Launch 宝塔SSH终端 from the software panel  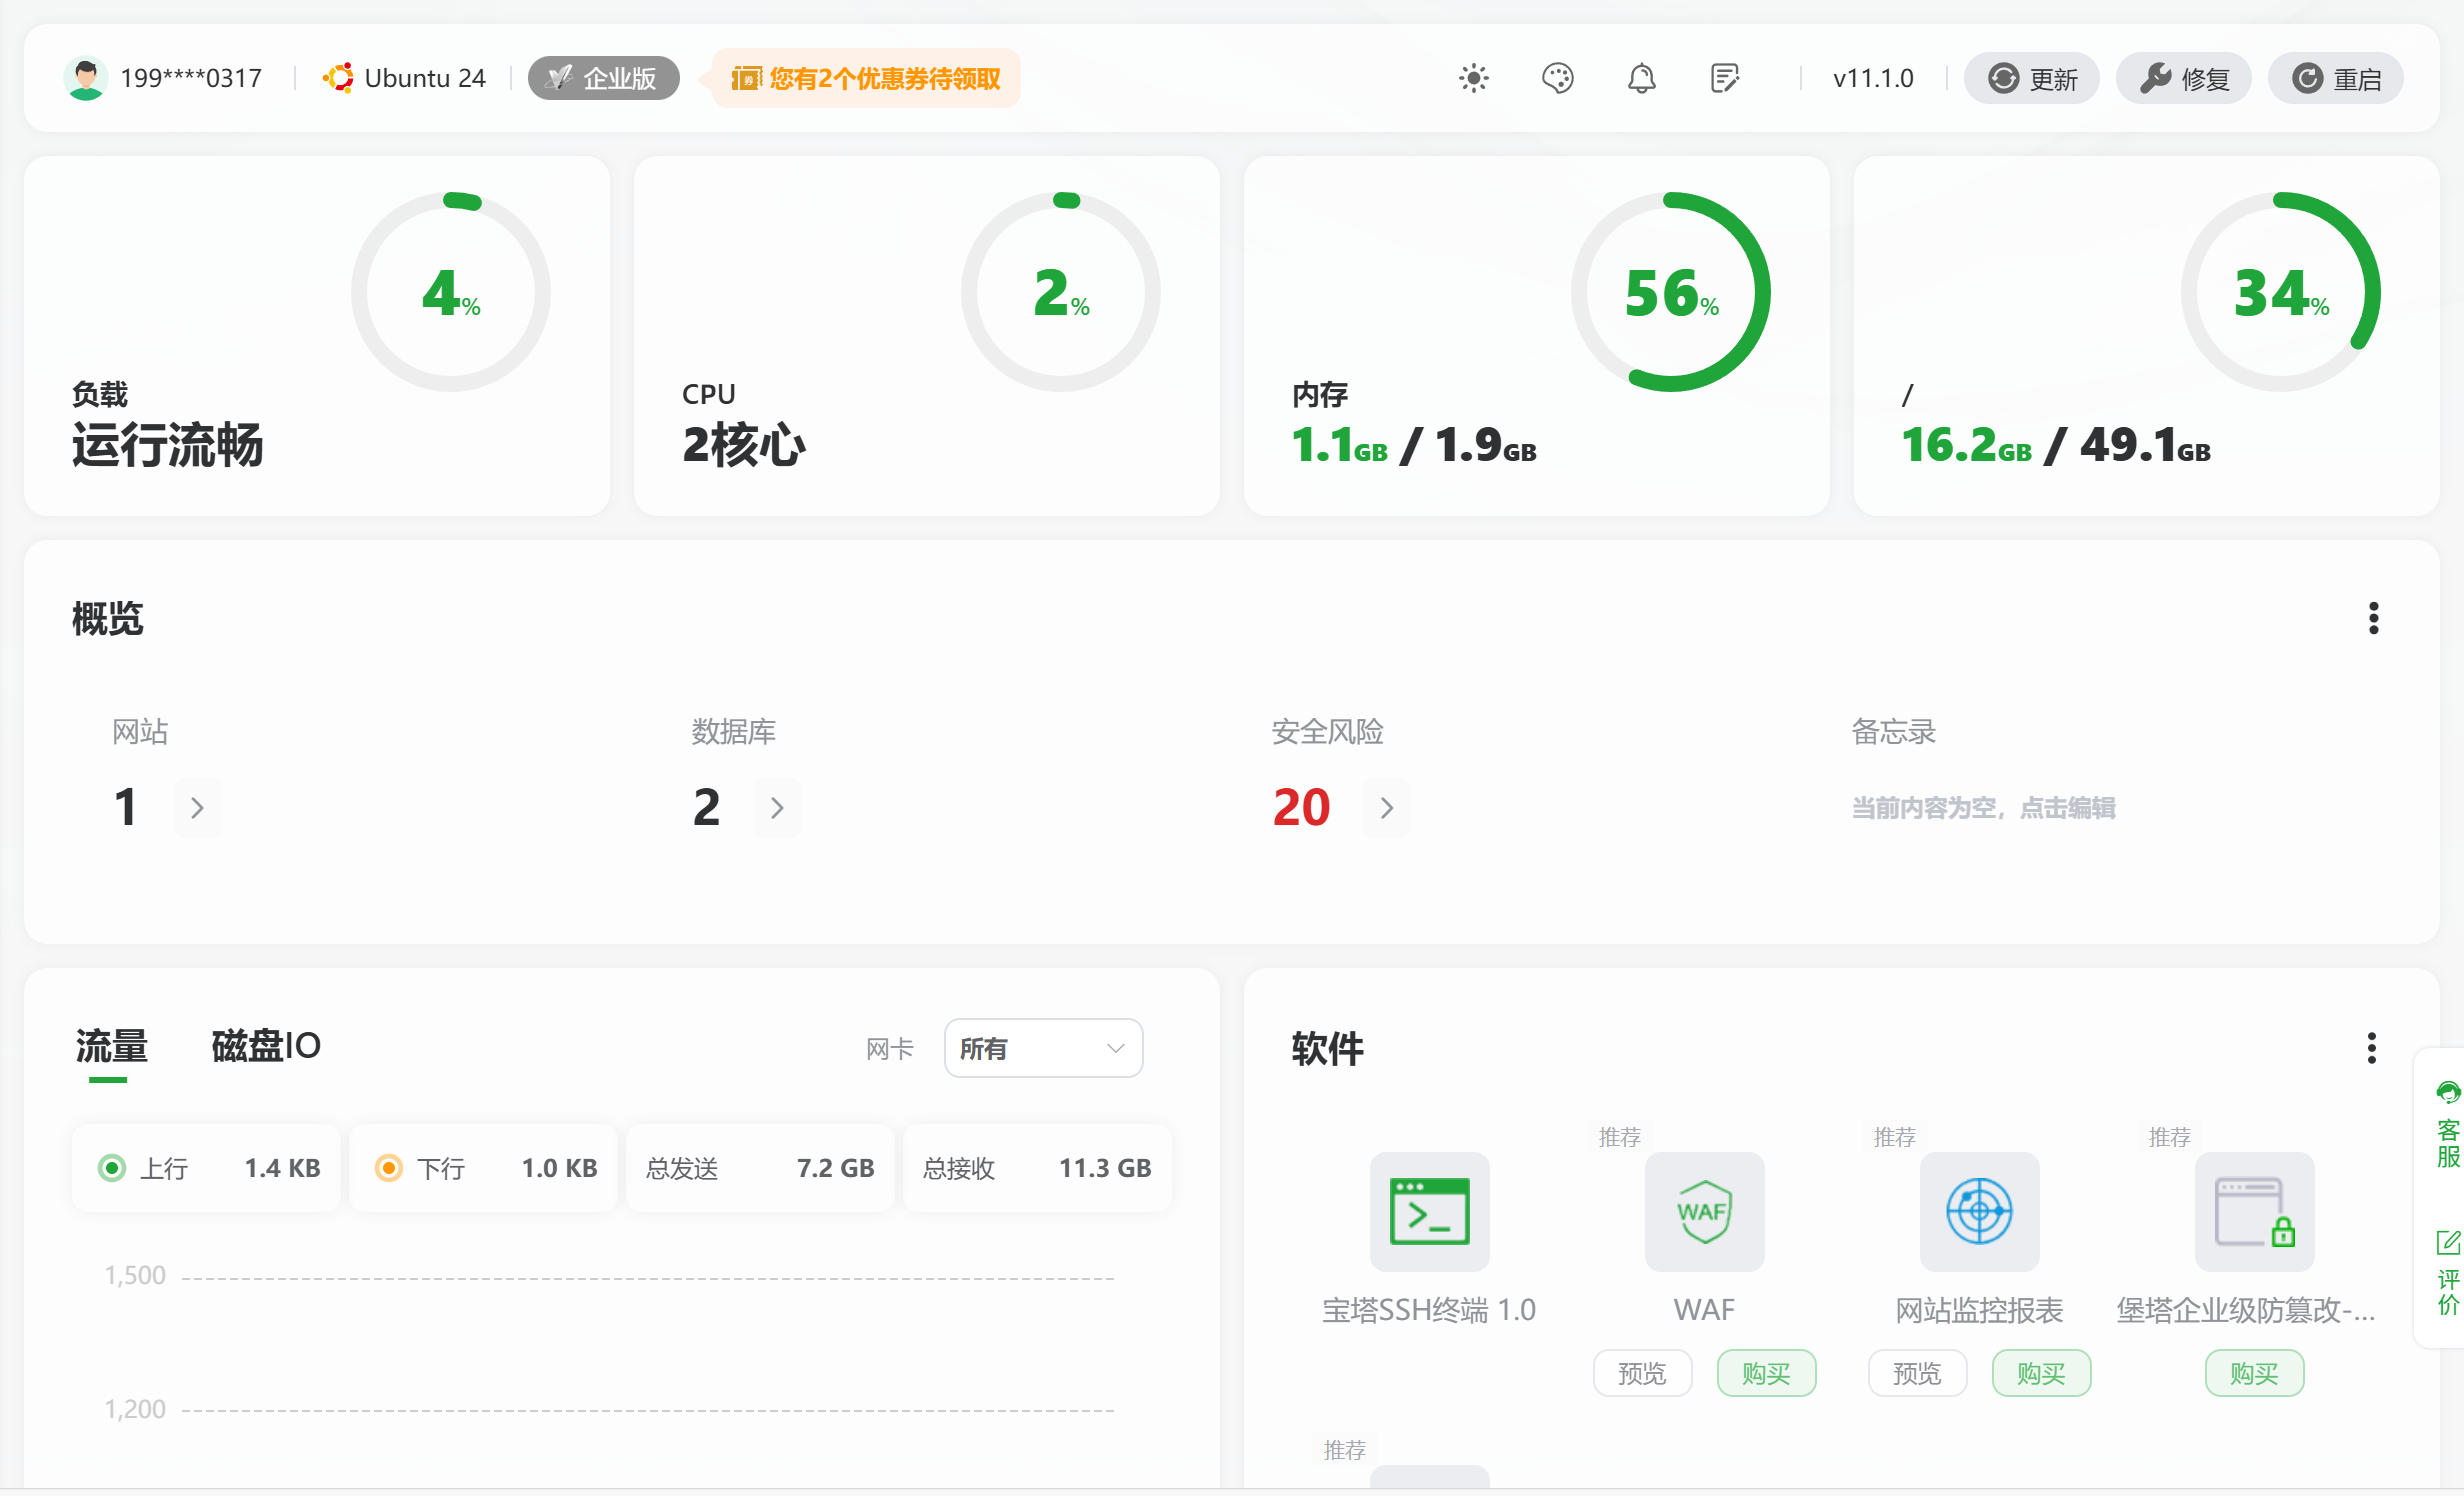click(1428, 1213)
